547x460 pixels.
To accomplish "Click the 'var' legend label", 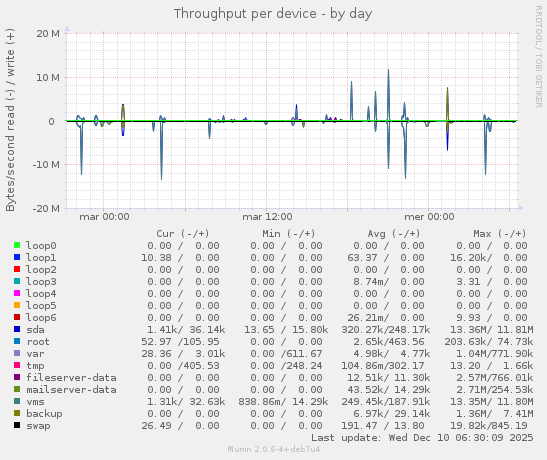I will pos(35,354).
